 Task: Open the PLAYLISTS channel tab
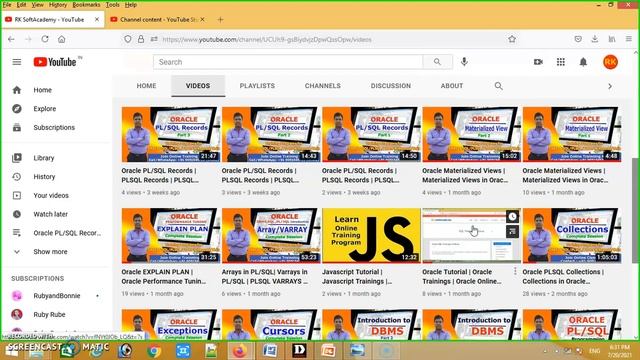point(257,86)
